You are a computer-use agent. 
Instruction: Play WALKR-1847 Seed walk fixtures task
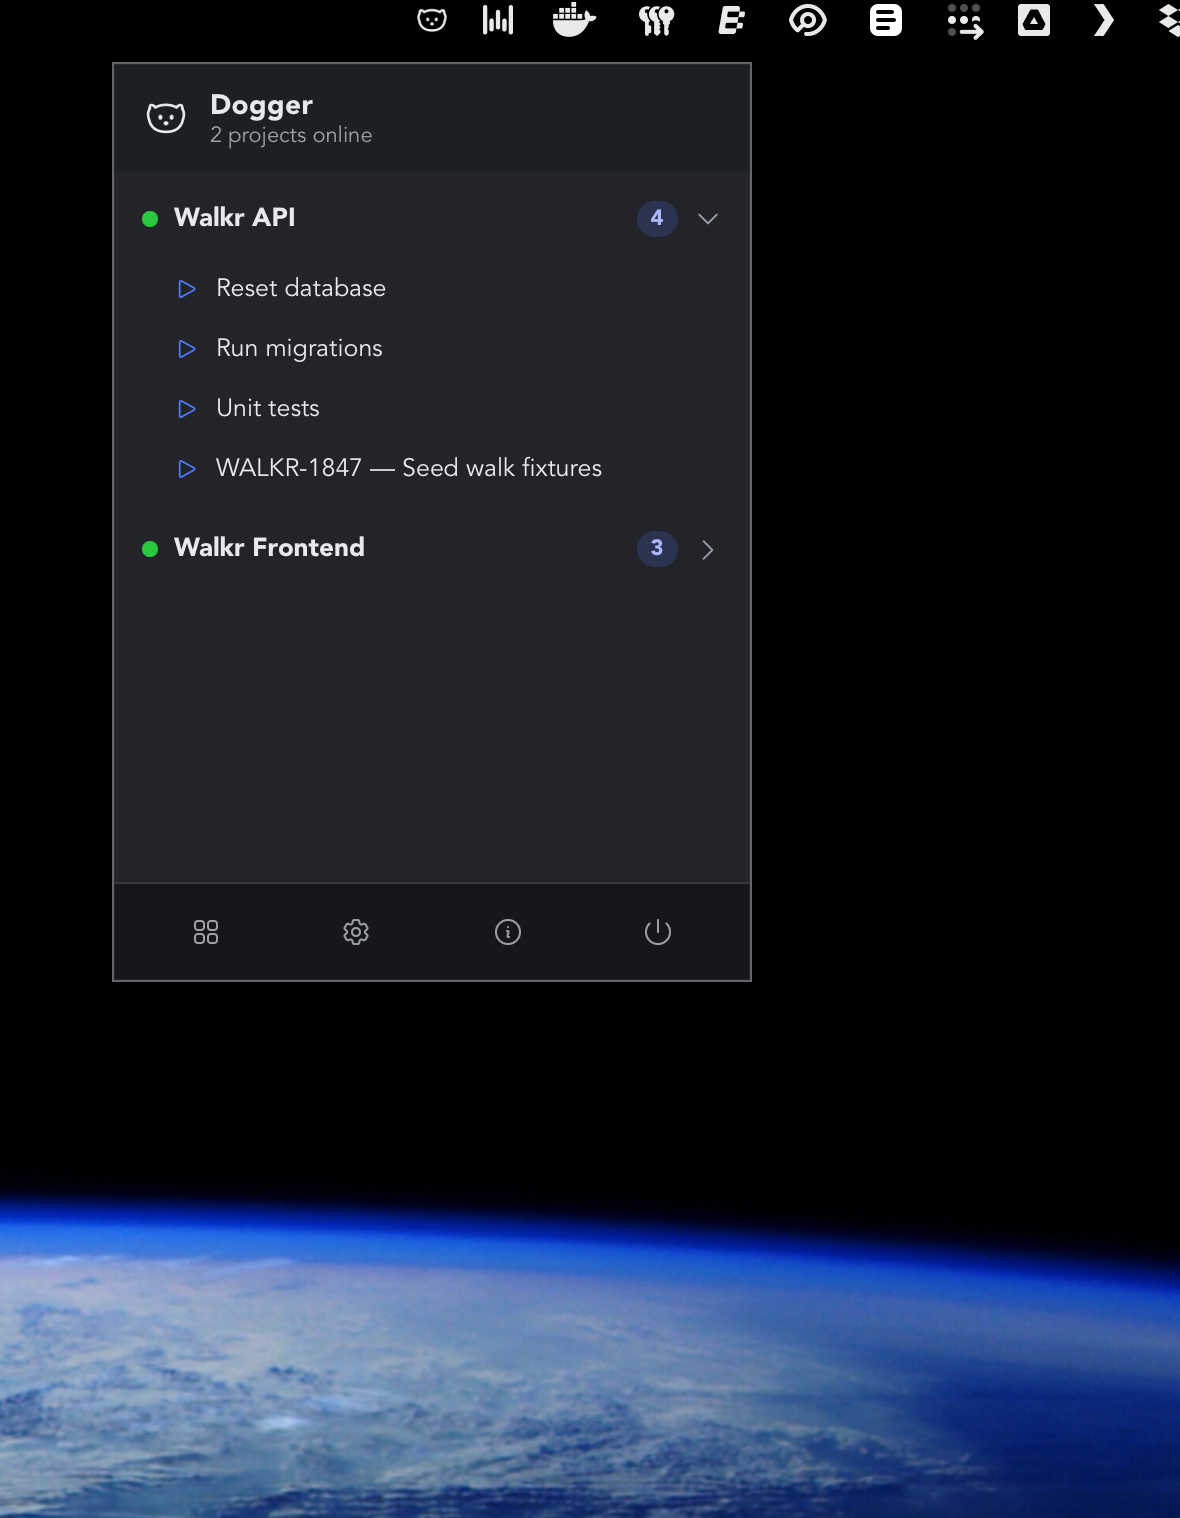point(187,469)
